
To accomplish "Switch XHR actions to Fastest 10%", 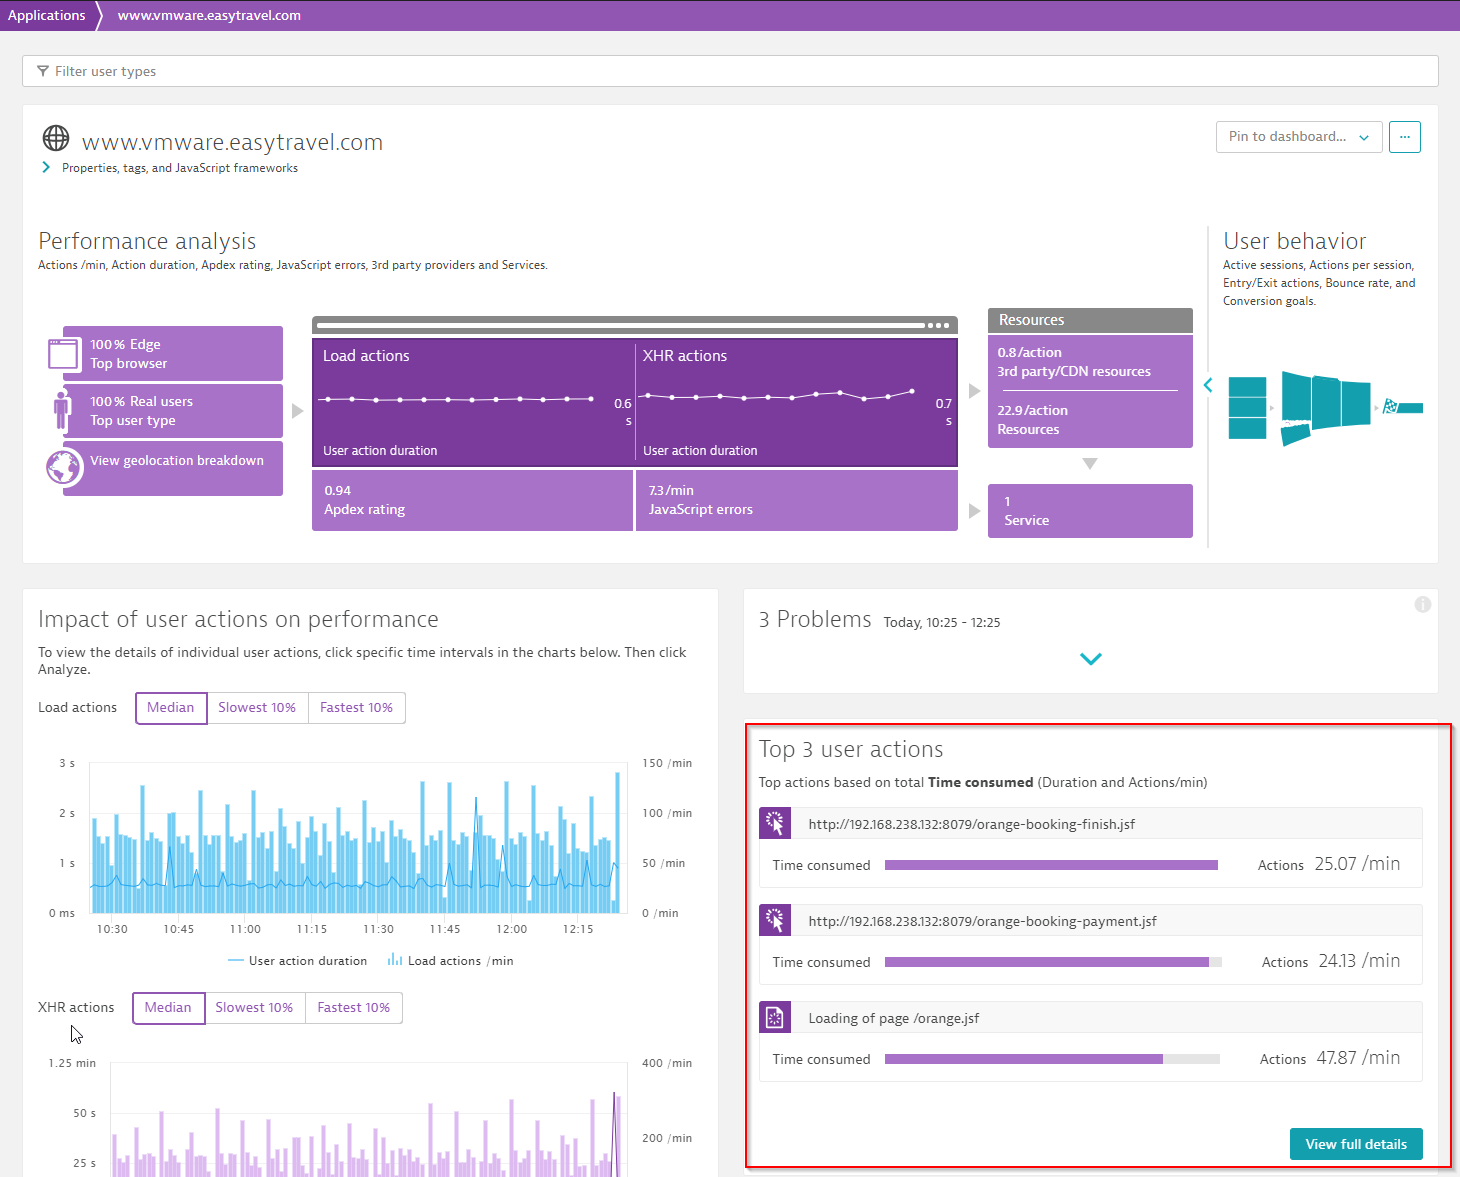I will (353, 1008).
